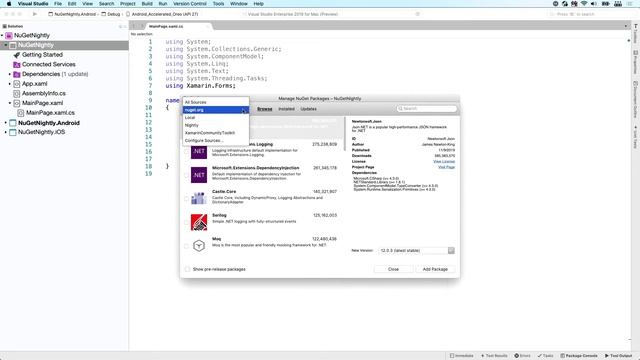
Task: Click the Wi-Fi icon in menu bar
Action: pyautogui.click(x=584, y=4)
